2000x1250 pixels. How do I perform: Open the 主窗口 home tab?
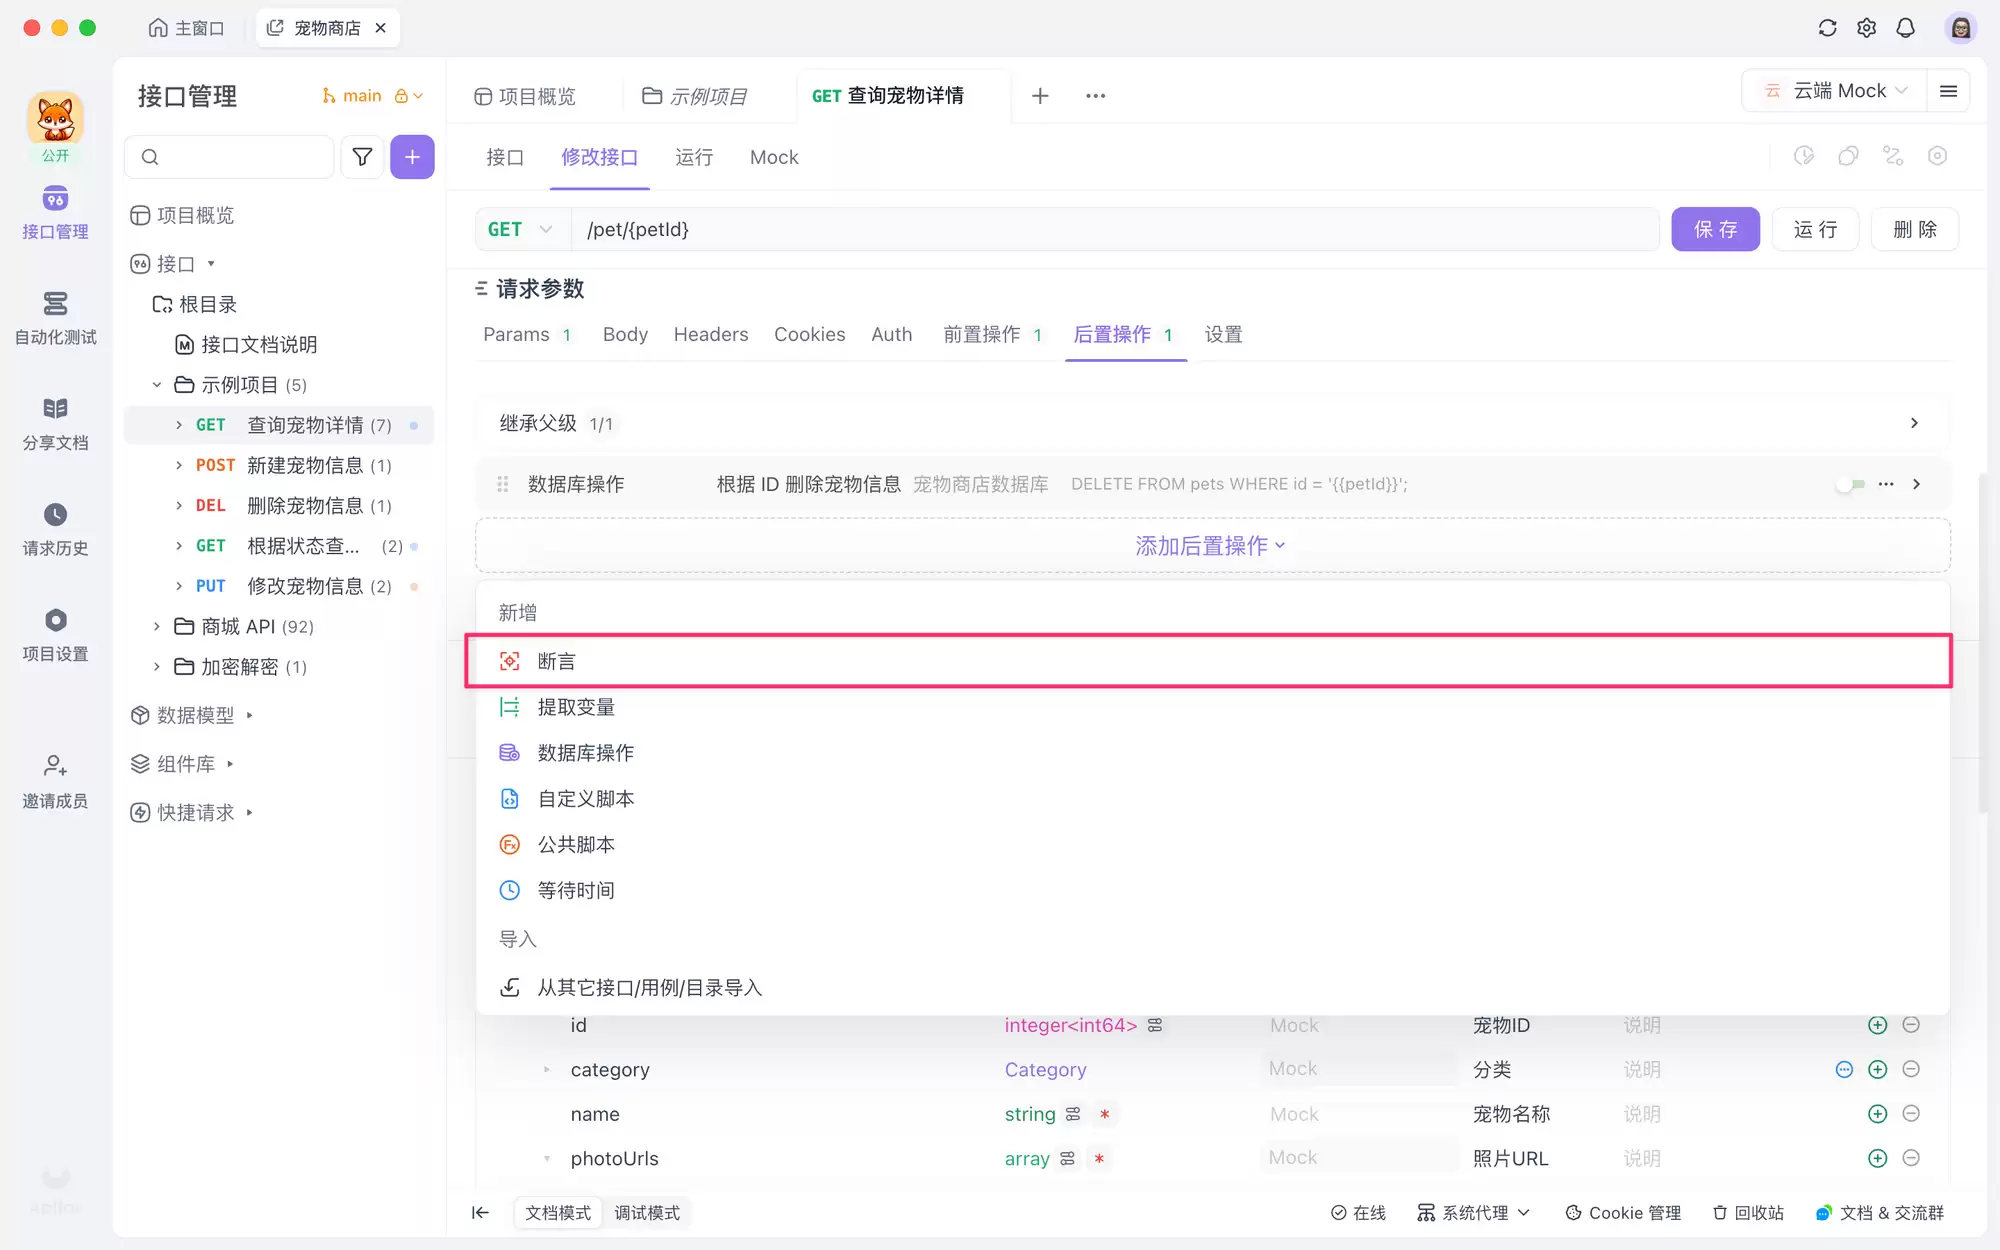186,28
